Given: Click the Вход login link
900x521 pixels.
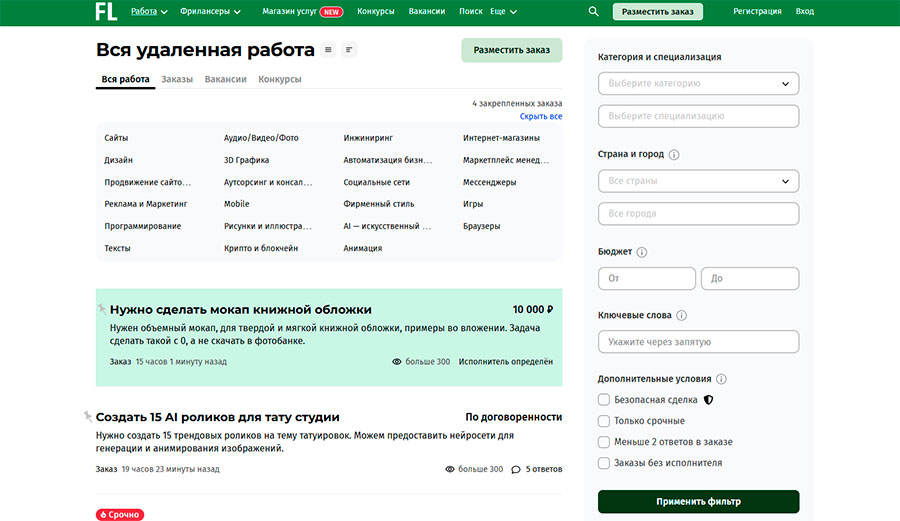Looking at the screenshot, I should (x=804, y=11).
